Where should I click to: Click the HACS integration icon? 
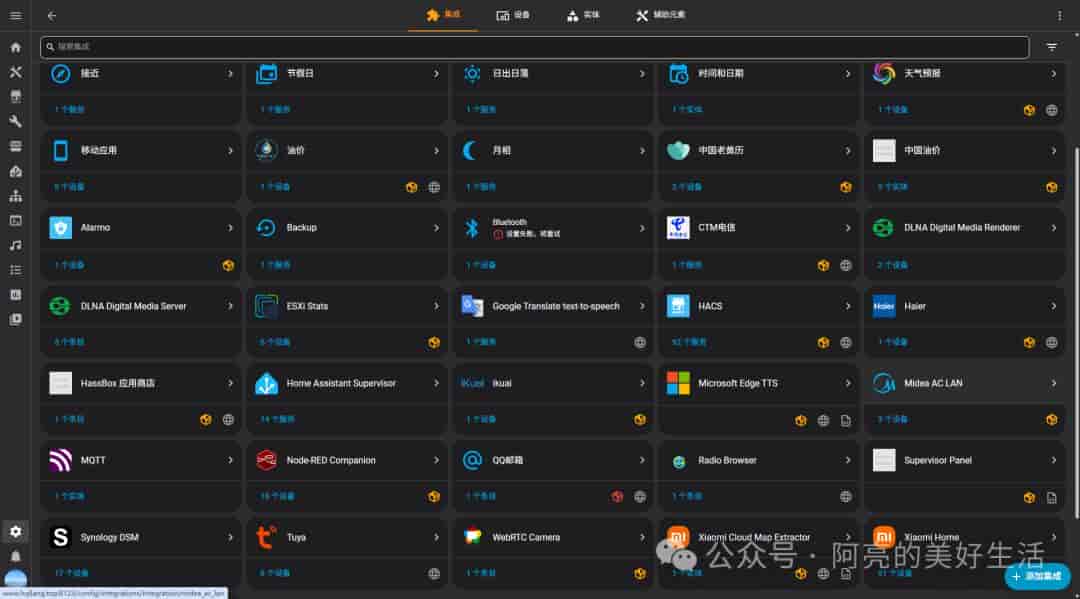click(678, 306)
